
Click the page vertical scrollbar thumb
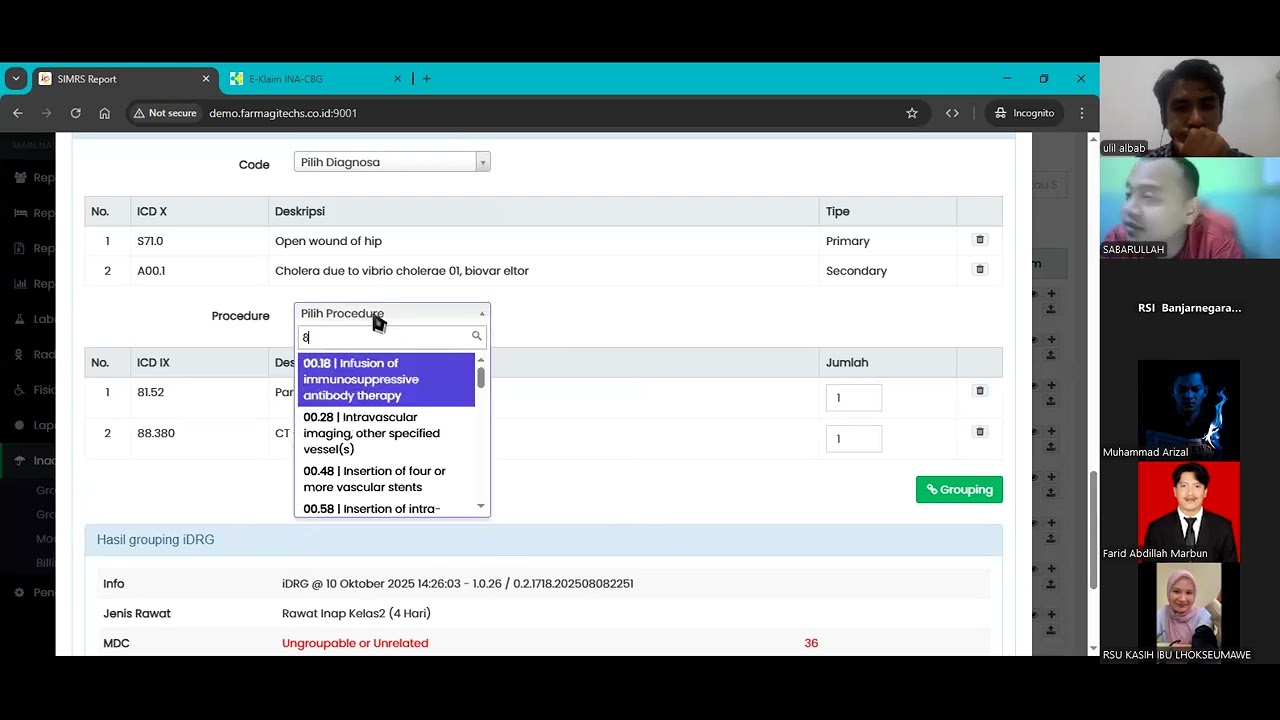coord(1093,530)
